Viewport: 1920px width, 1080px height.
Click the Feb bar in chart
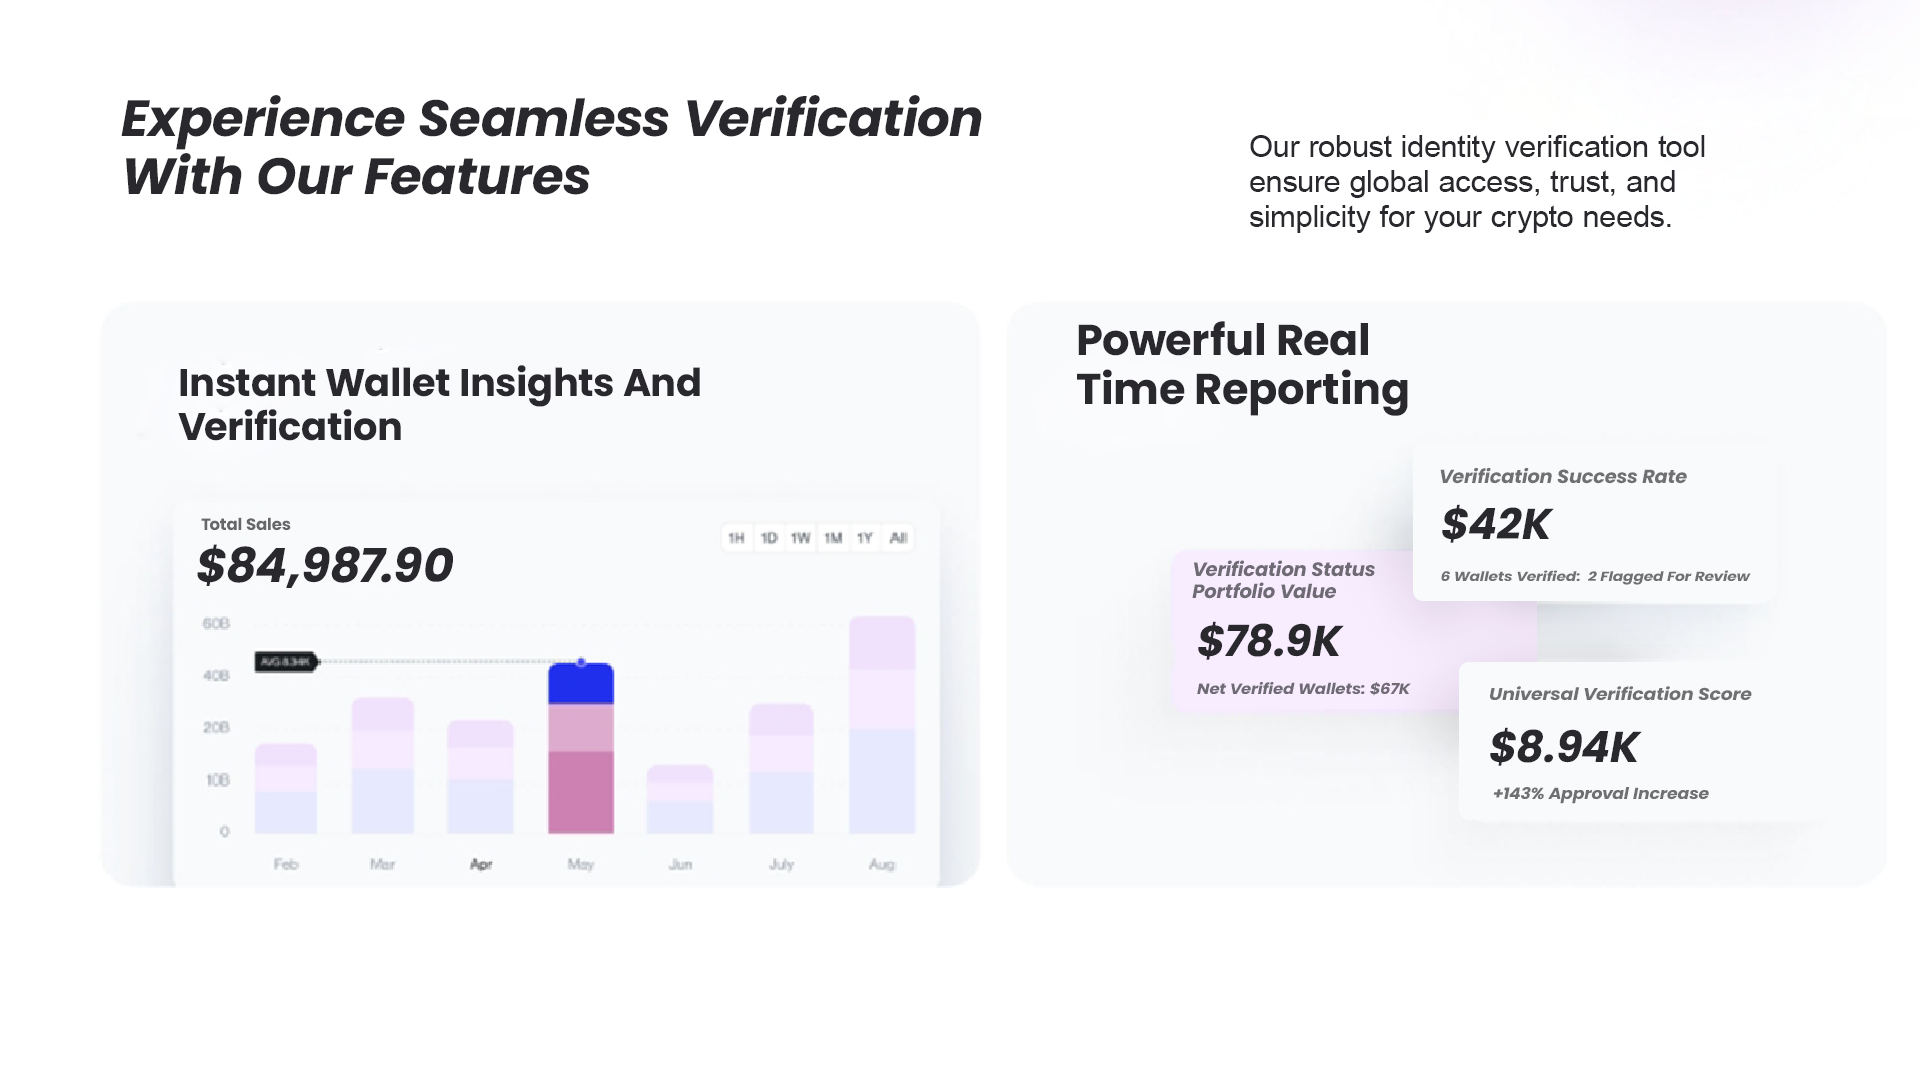tap(286, 788)
